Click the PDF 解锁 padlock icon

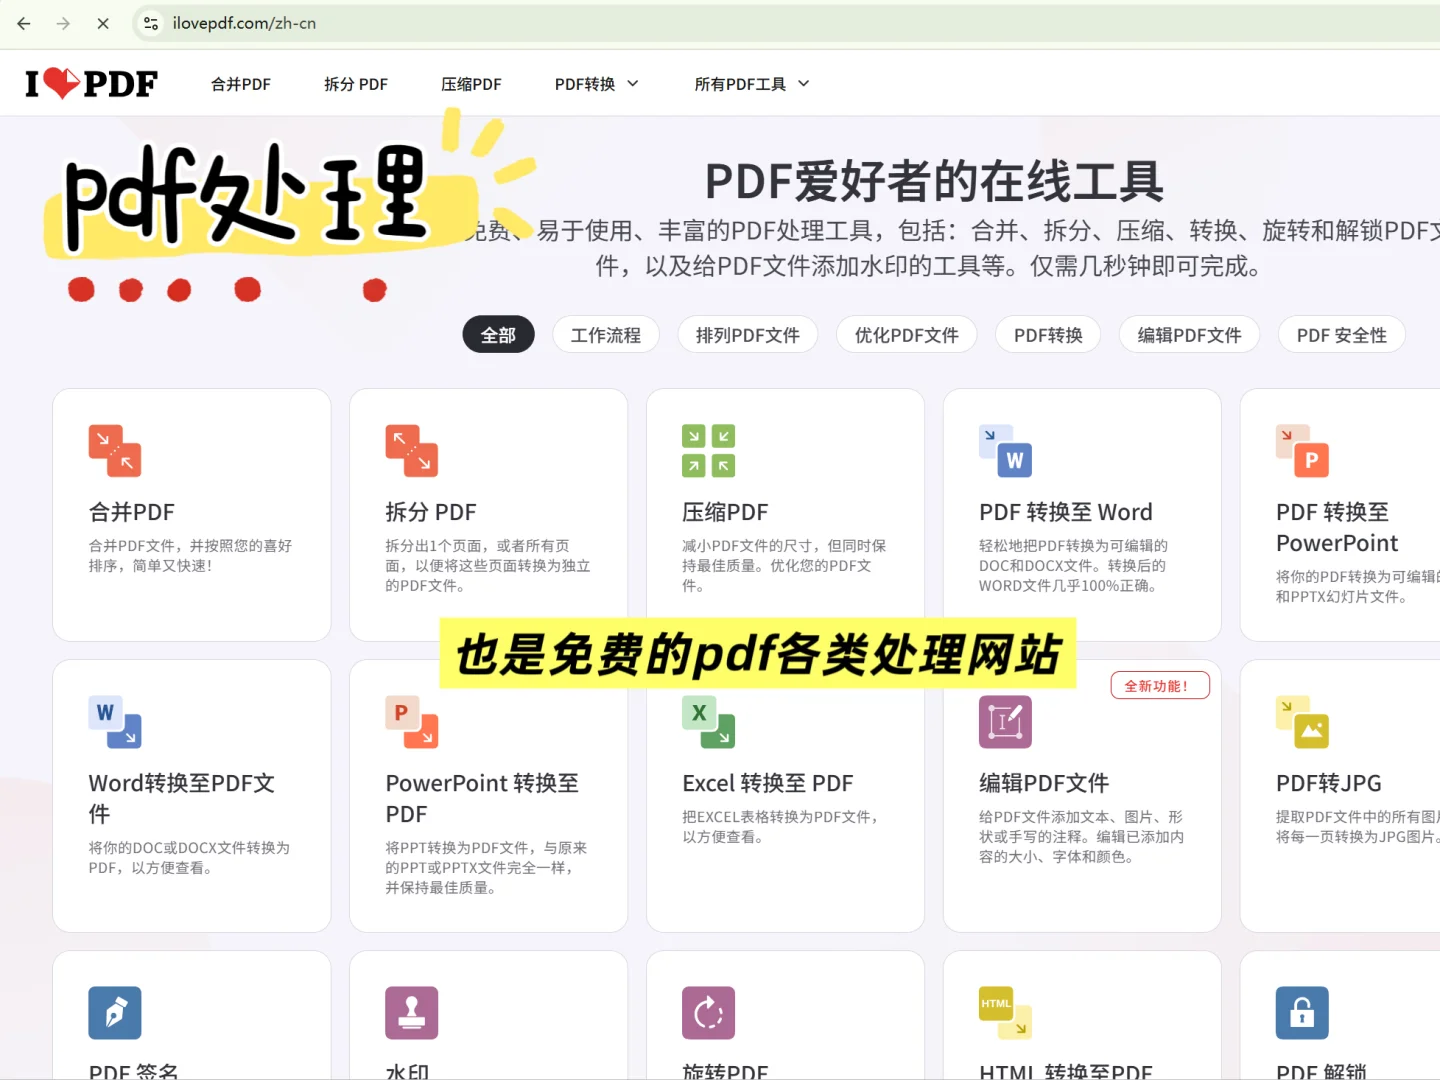(x=1303, y=1013)
